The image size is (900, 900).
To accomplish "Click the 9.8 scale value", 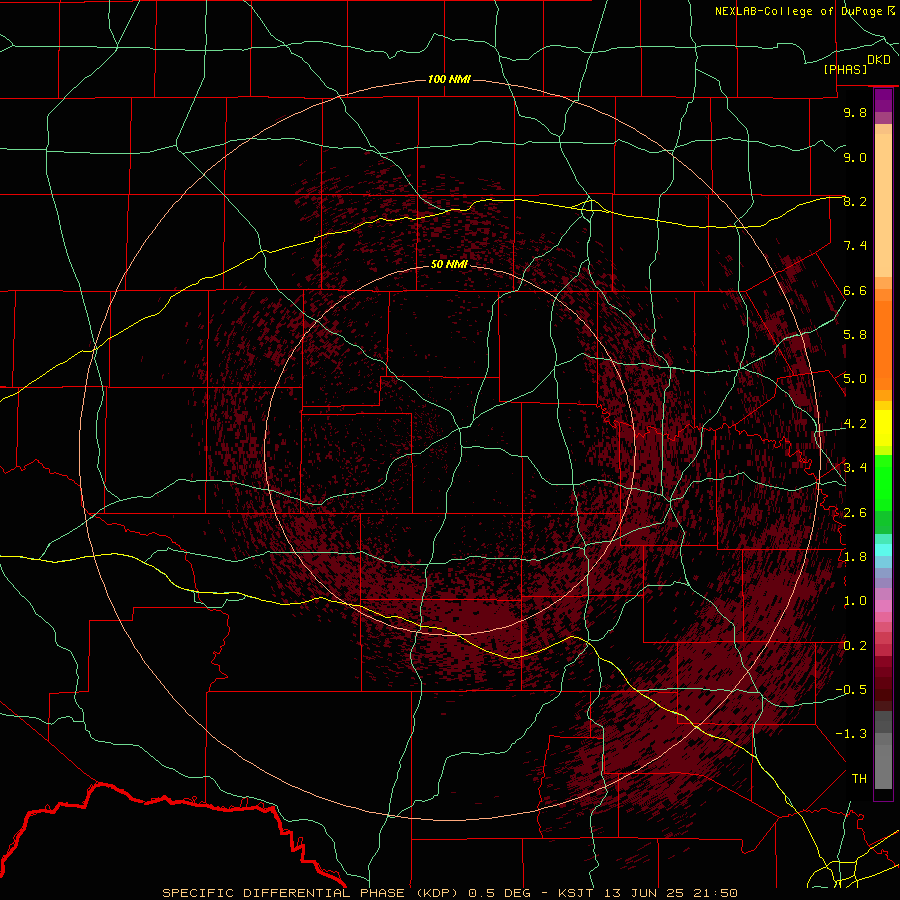I will click(855, 112).
